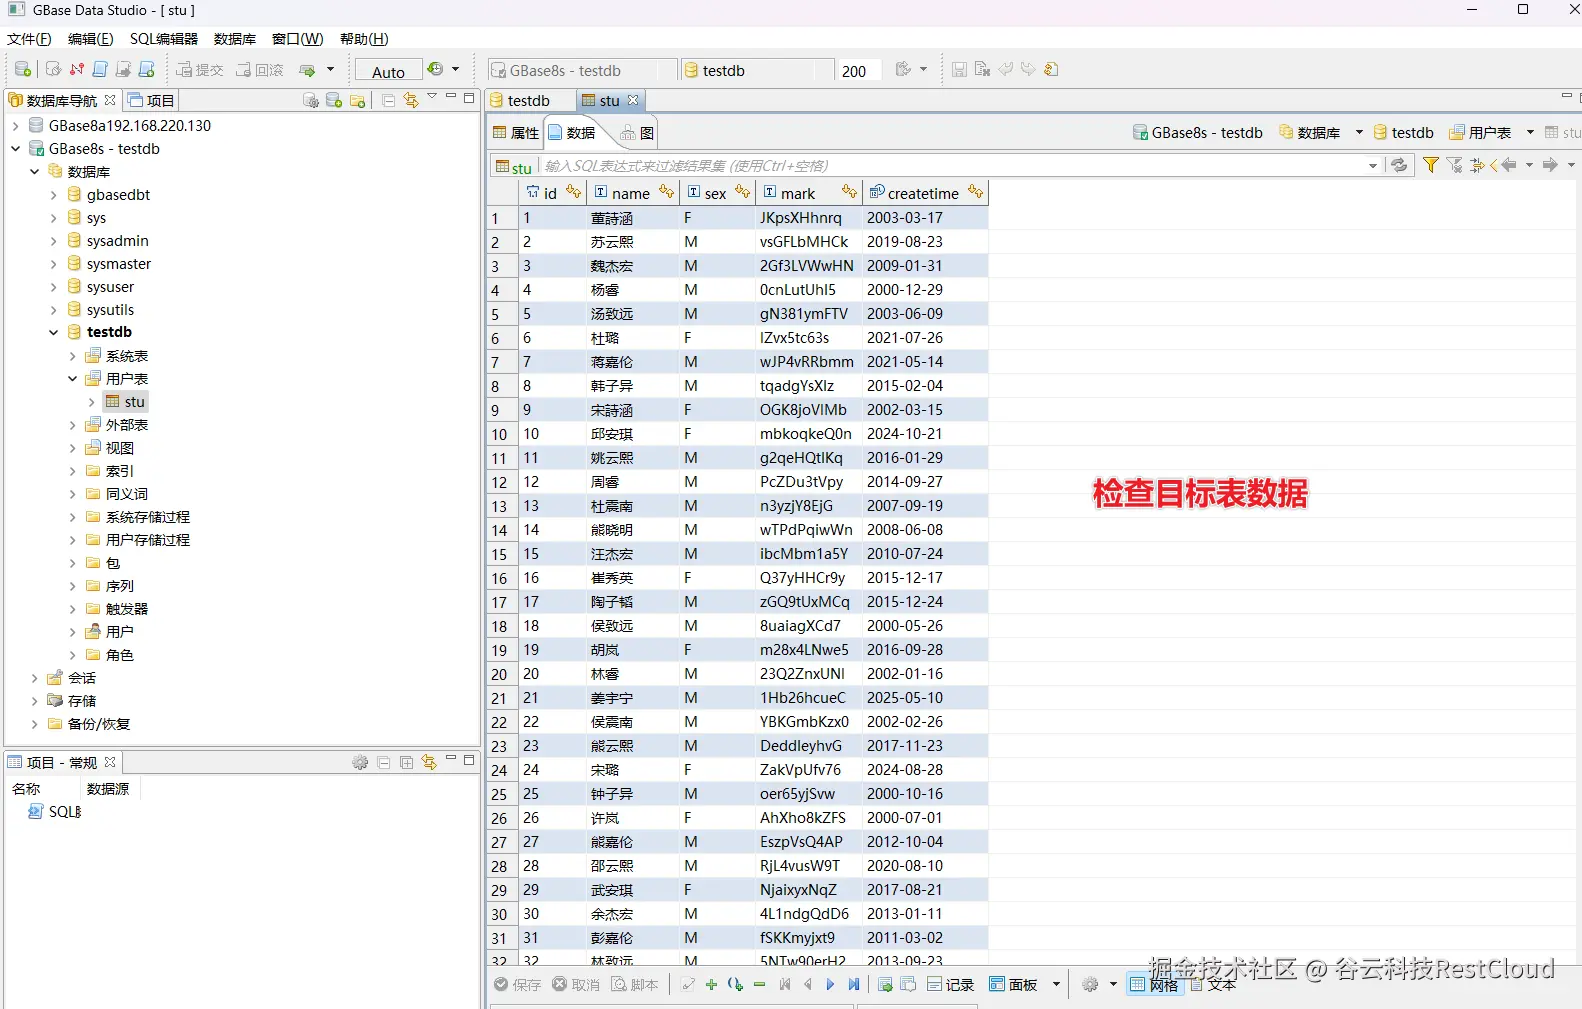This screenshot has width=1582, height=1009.
Task: Click the result limit field showing 200
Action: 858,71
